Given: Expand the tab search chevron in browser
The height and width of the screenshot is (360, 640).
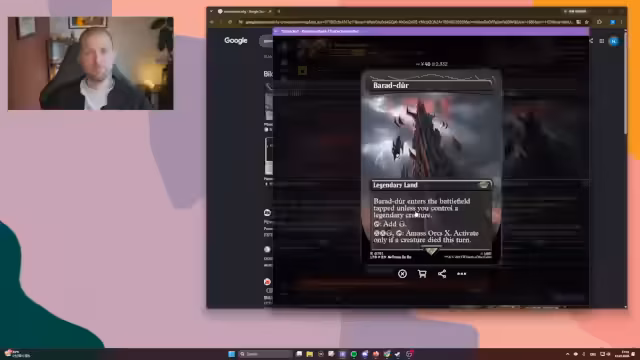Looking at the screenshot, I should click(211, 11).
